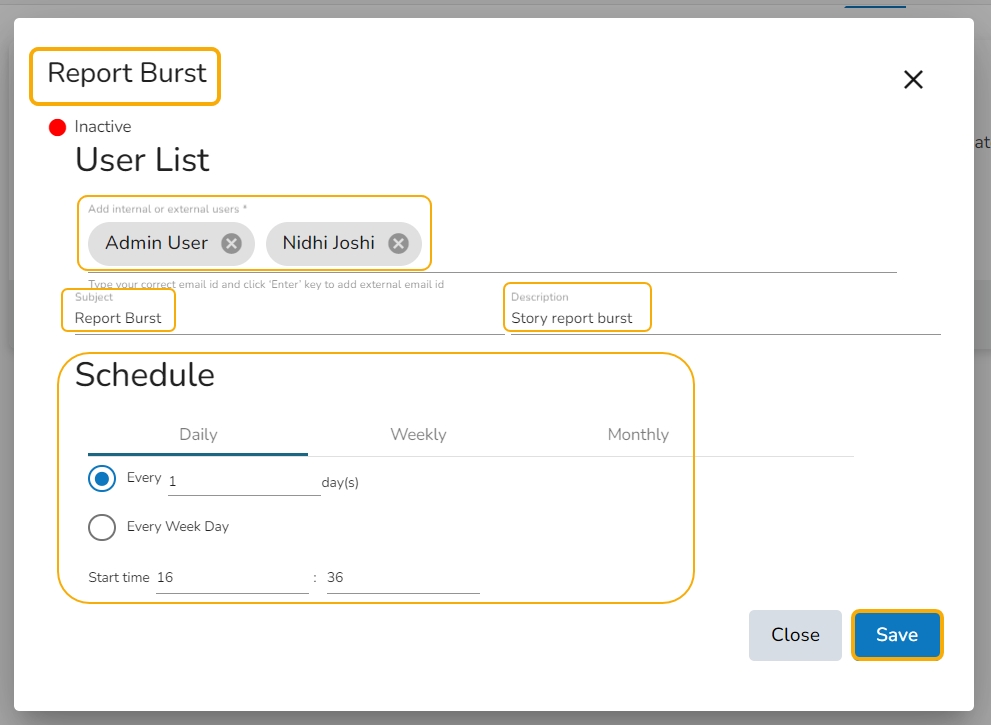Choose the Every Week Day option
Screen dimensions: 991x725
(102, 527)
